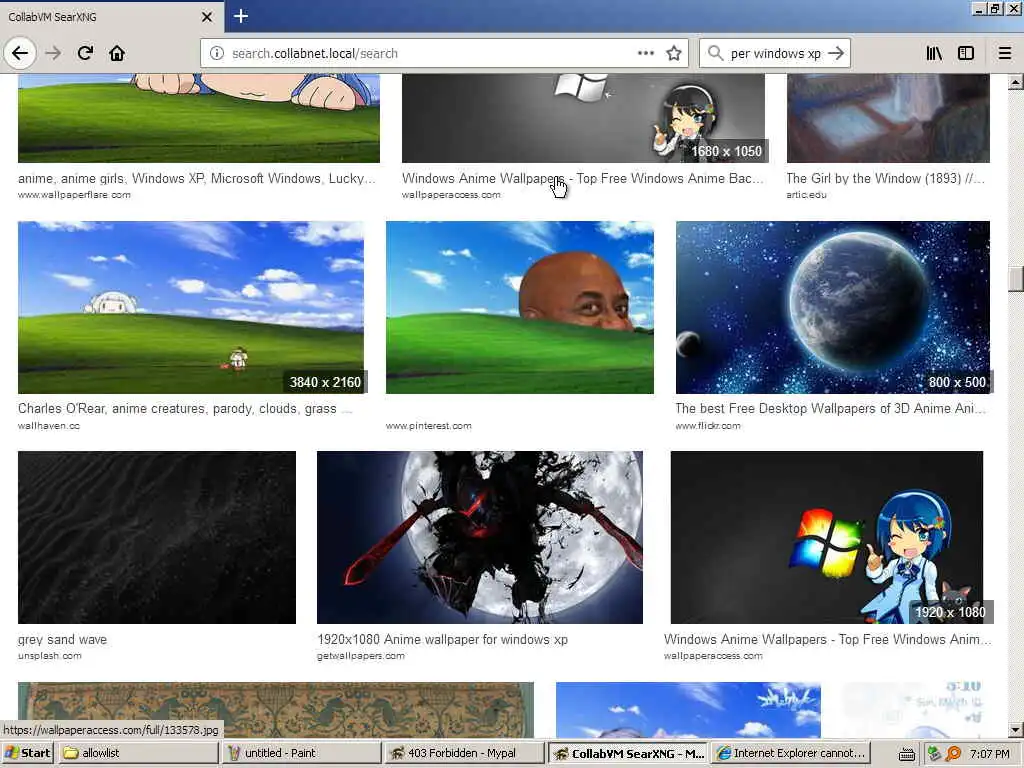This screenshot has height=768, width=1024.
Task: Submit the search with the arrow button
Action: pos(836,53)
